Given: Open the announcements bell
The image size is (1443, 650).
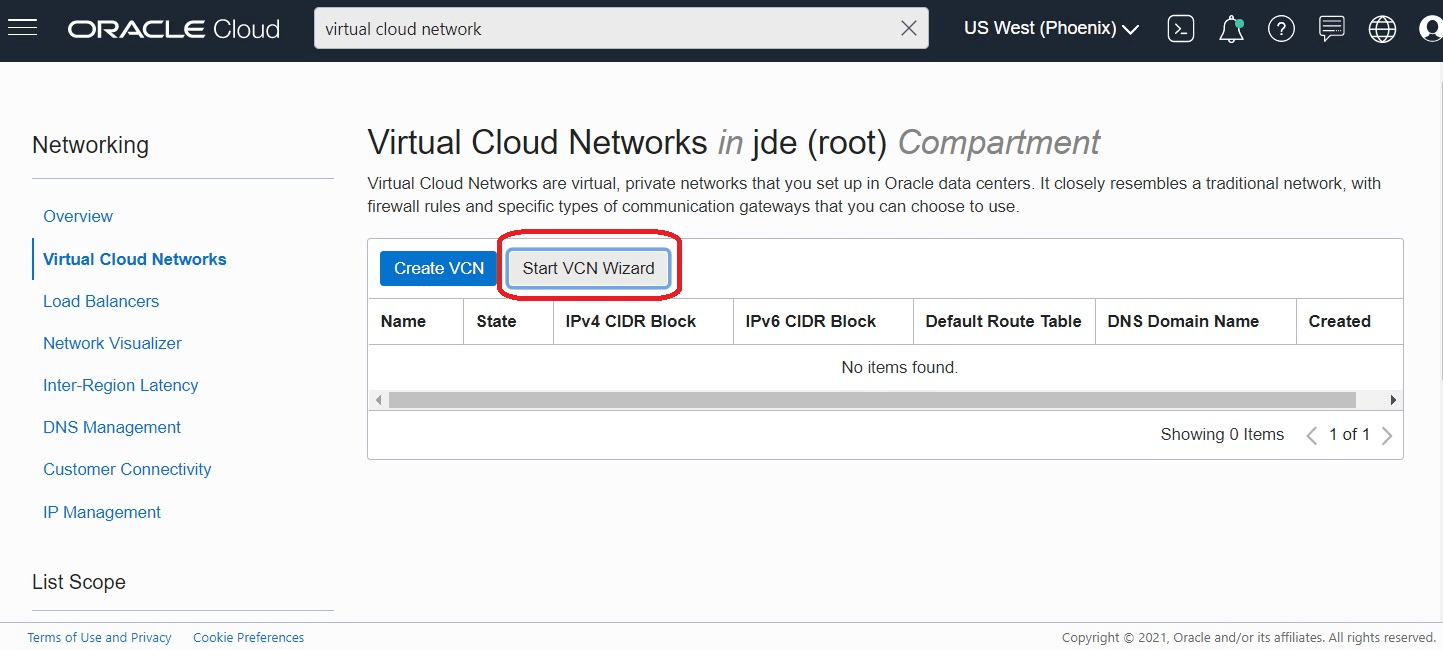Looking at the screenshot, I should 1231,29.
